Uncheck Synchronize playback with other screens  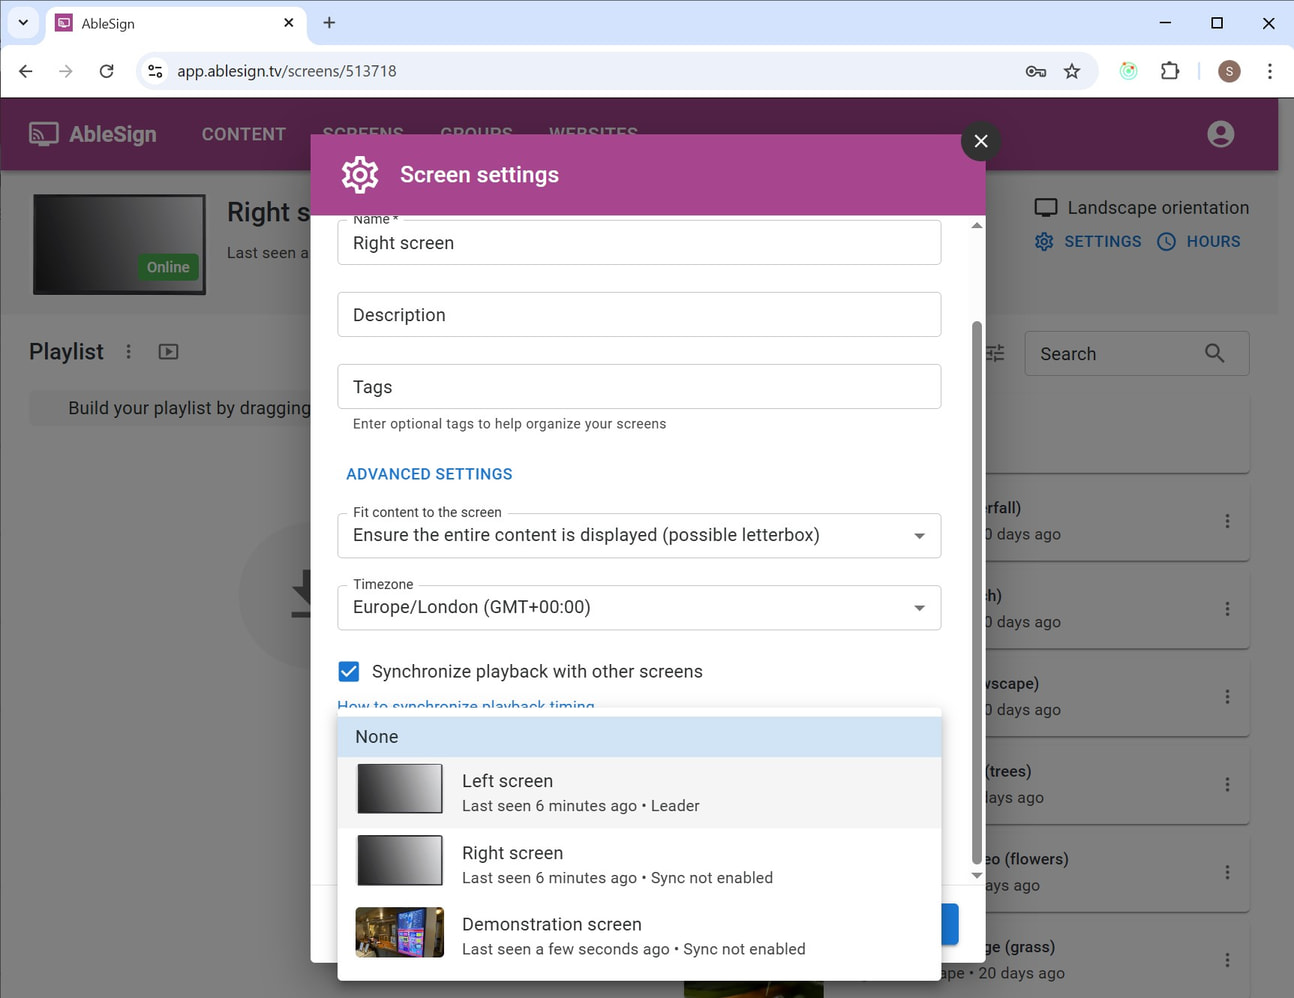(x=348, y=671)
